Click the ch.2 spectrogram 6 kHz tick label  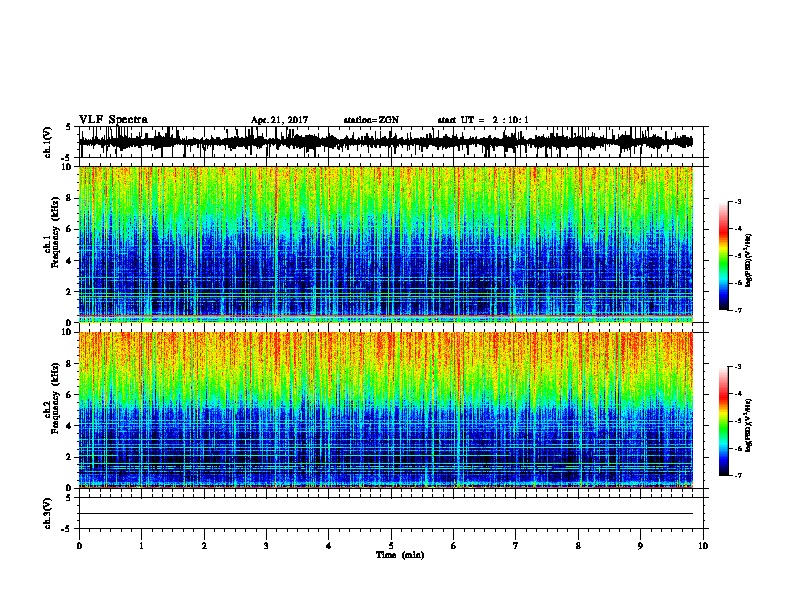(70, 395)
